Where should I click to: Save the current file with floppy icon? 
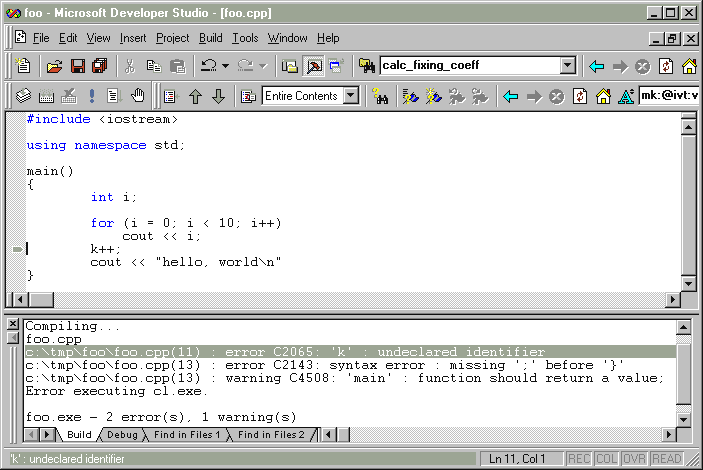point(78,66)
